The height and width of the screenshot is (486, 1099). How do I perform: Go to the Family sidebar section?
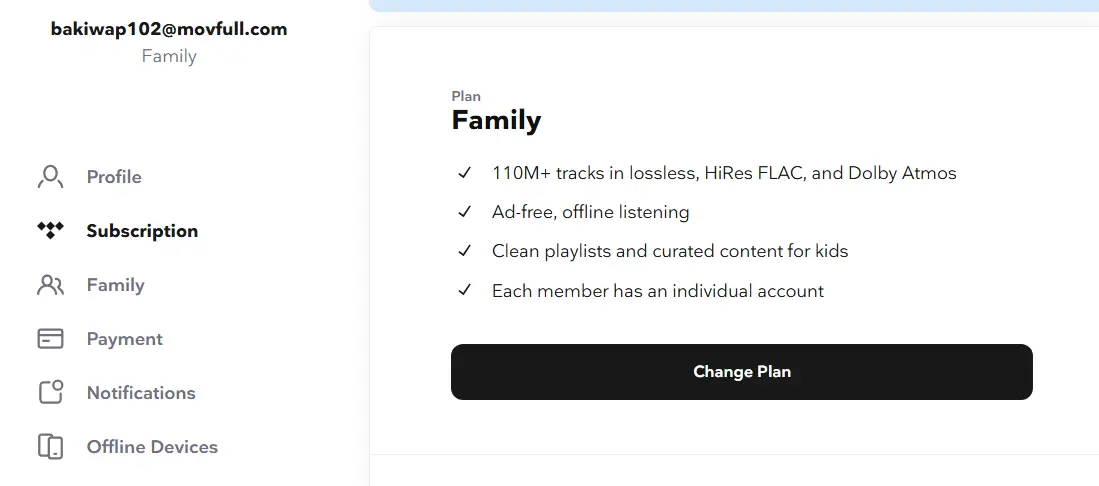[116, 285]
